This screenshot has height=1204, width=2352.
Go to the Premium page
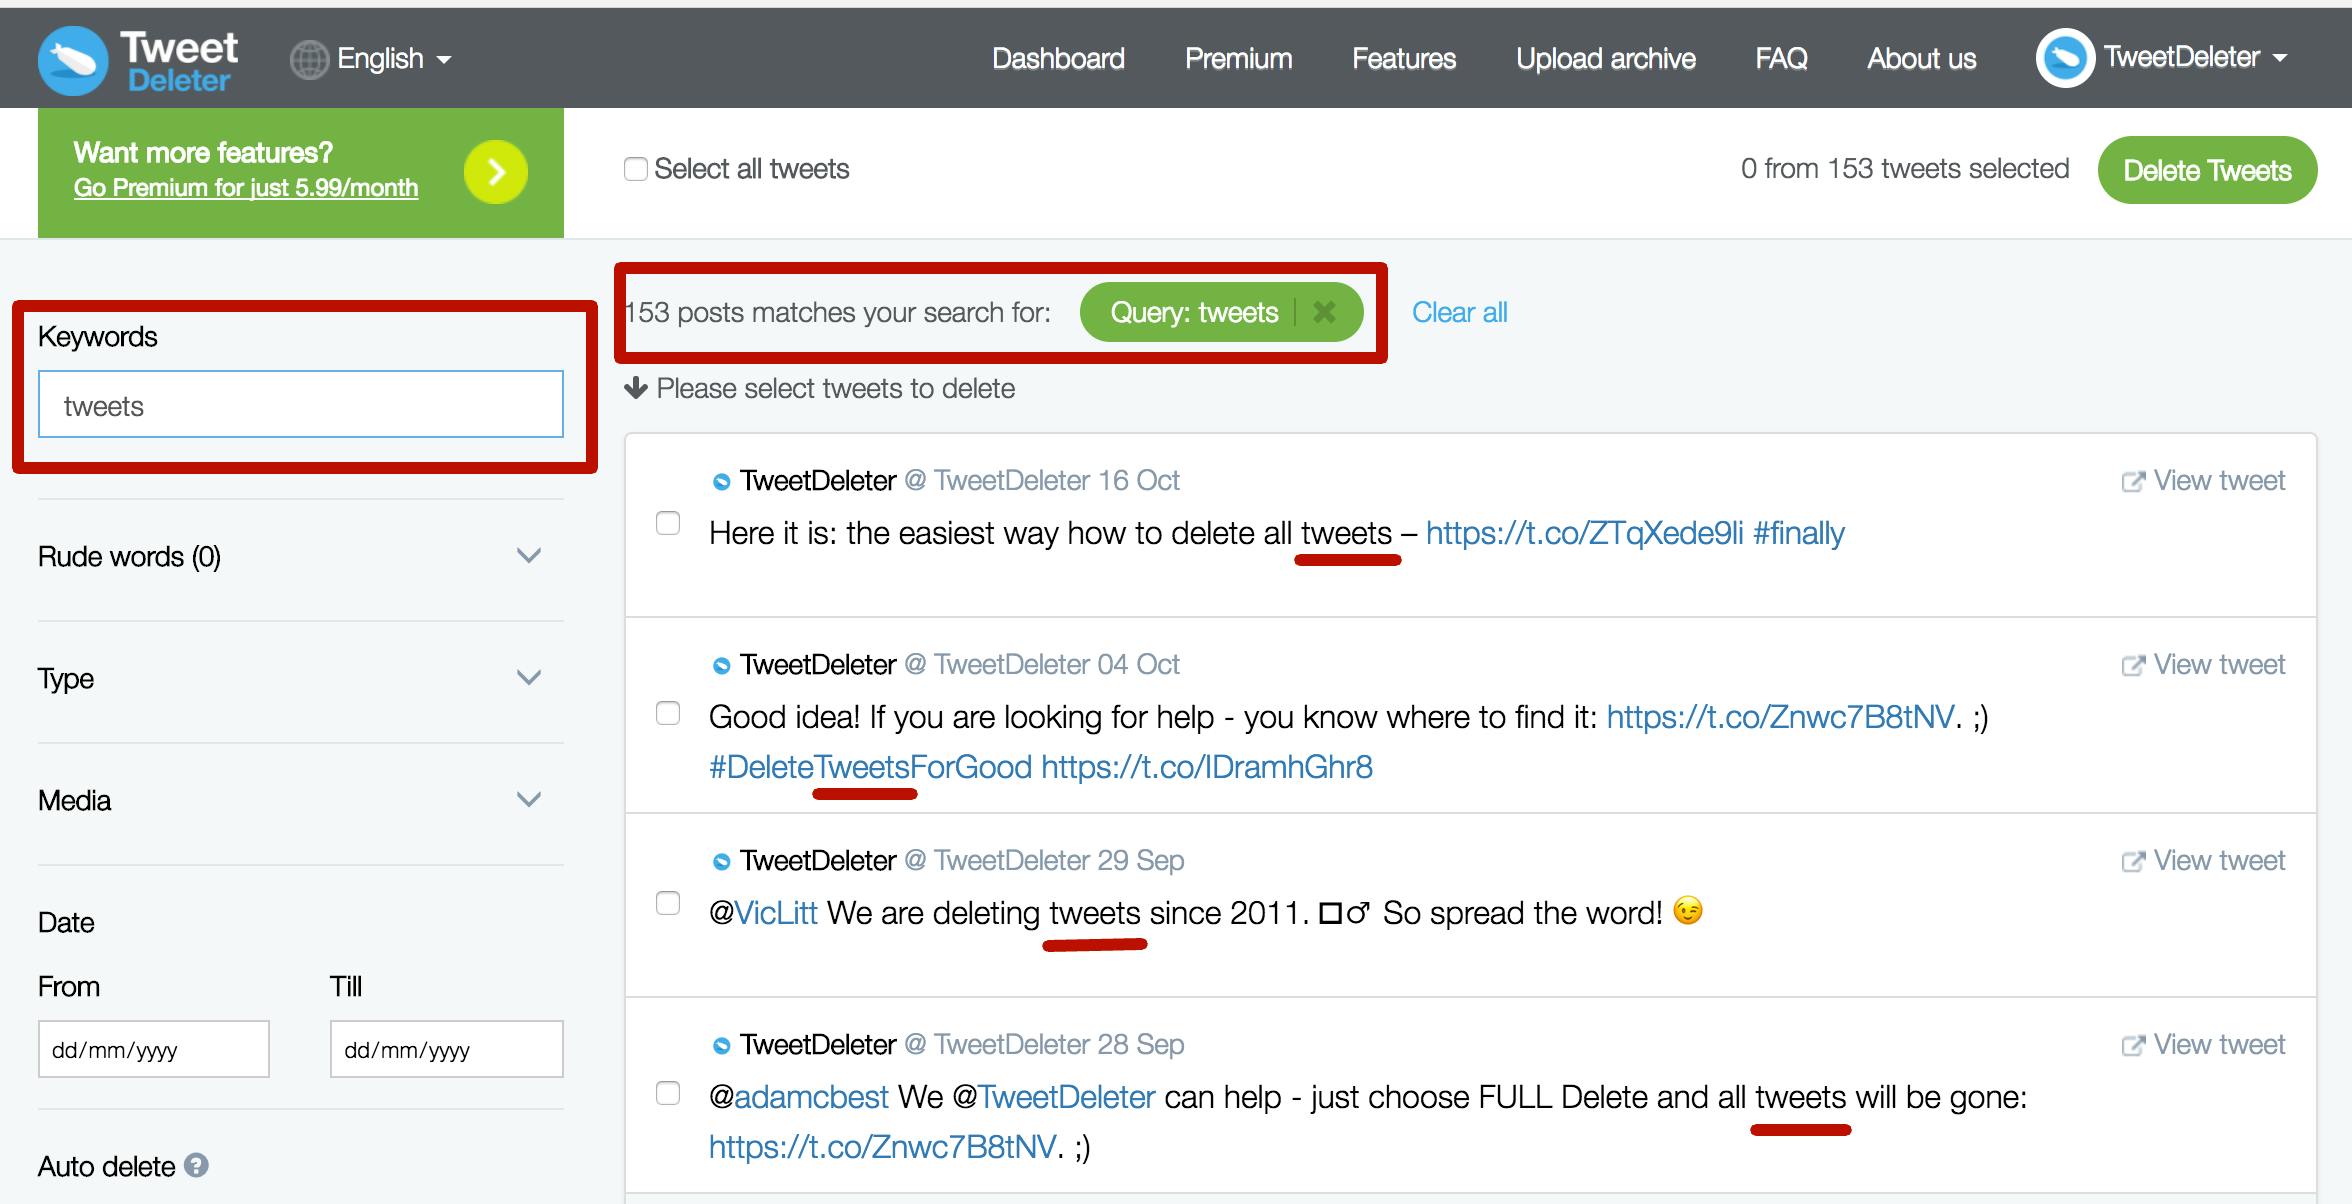pyautogui.click(x=1238, y=59)
